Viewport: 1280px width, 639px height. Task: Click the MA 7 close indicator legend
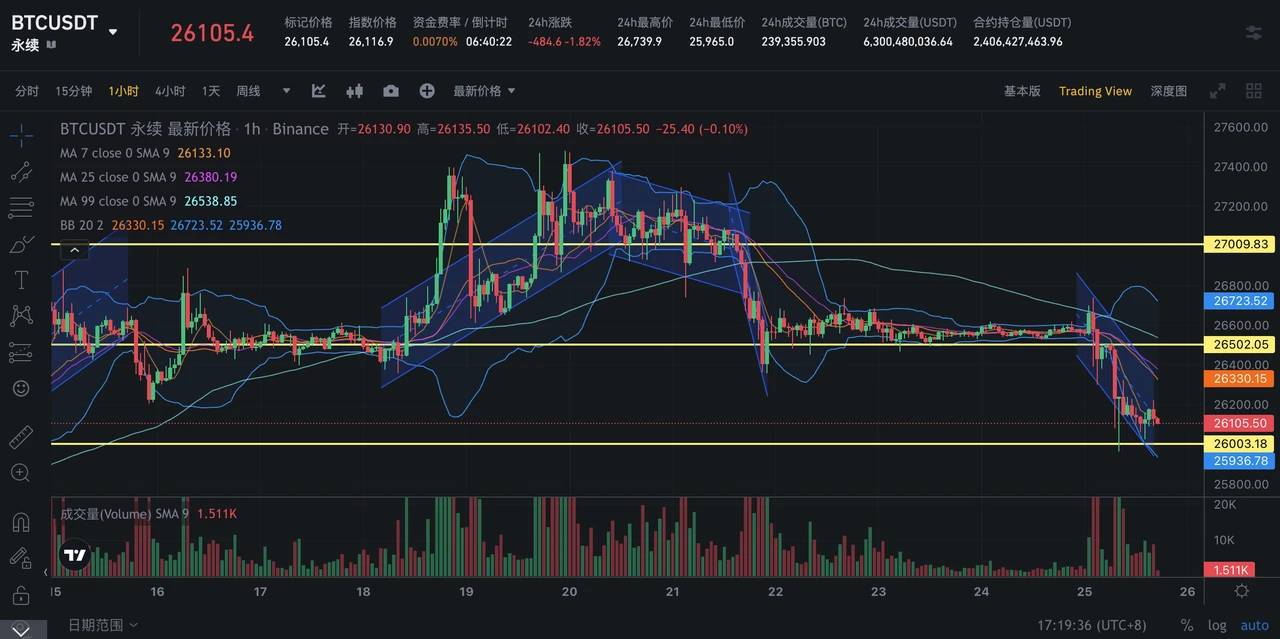(x=145, y=153)
